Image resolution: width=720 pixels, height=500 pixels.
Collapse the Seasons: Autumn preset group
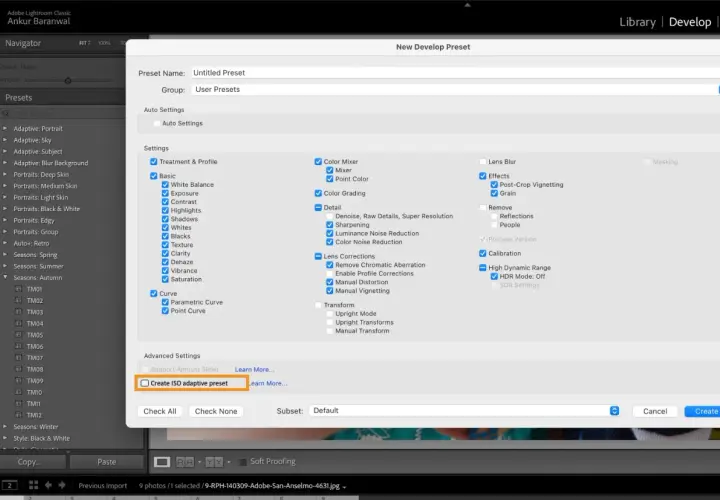tap(5, 277)
